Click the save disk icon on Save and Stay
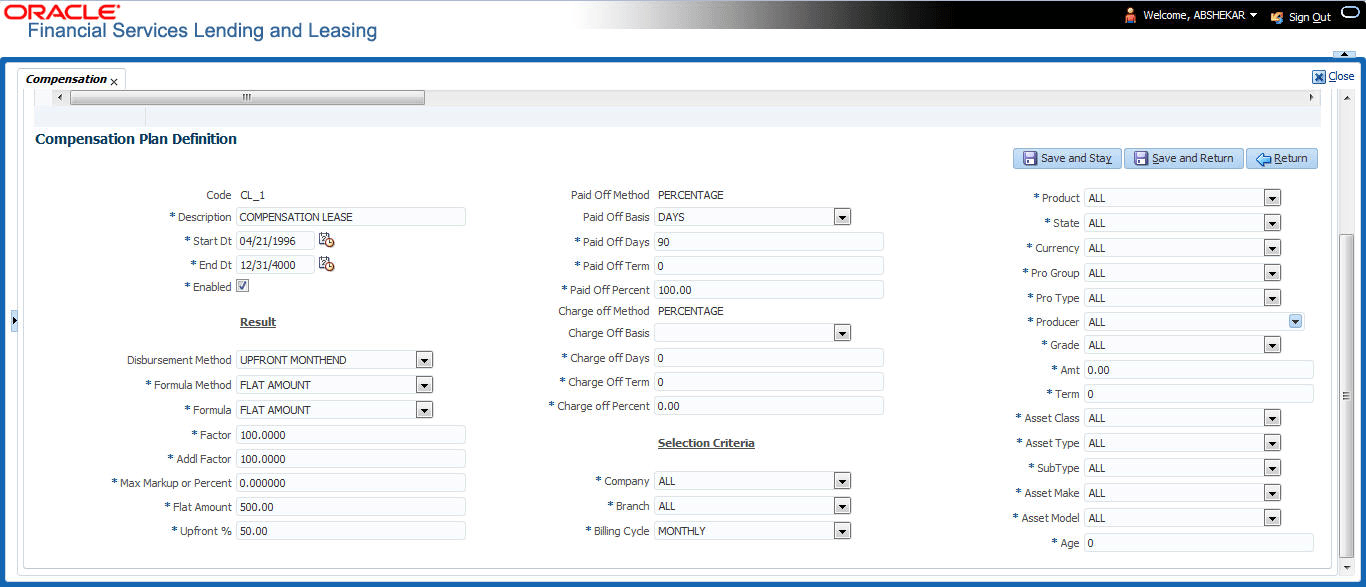The height and width of the screenshot is (587, 1366). (x=1031, y=158)
